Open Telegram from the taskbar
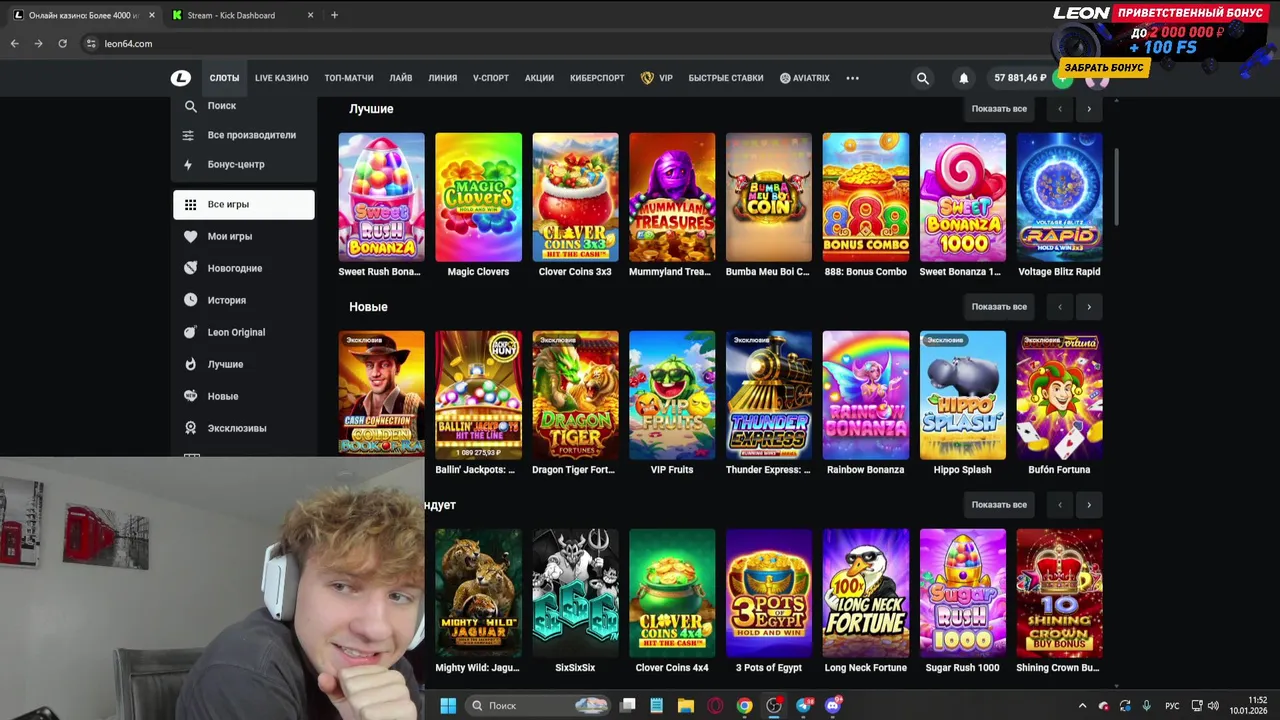Image resolution: width=1280 pixels, height=720 pixels. [x=803, y=705]
